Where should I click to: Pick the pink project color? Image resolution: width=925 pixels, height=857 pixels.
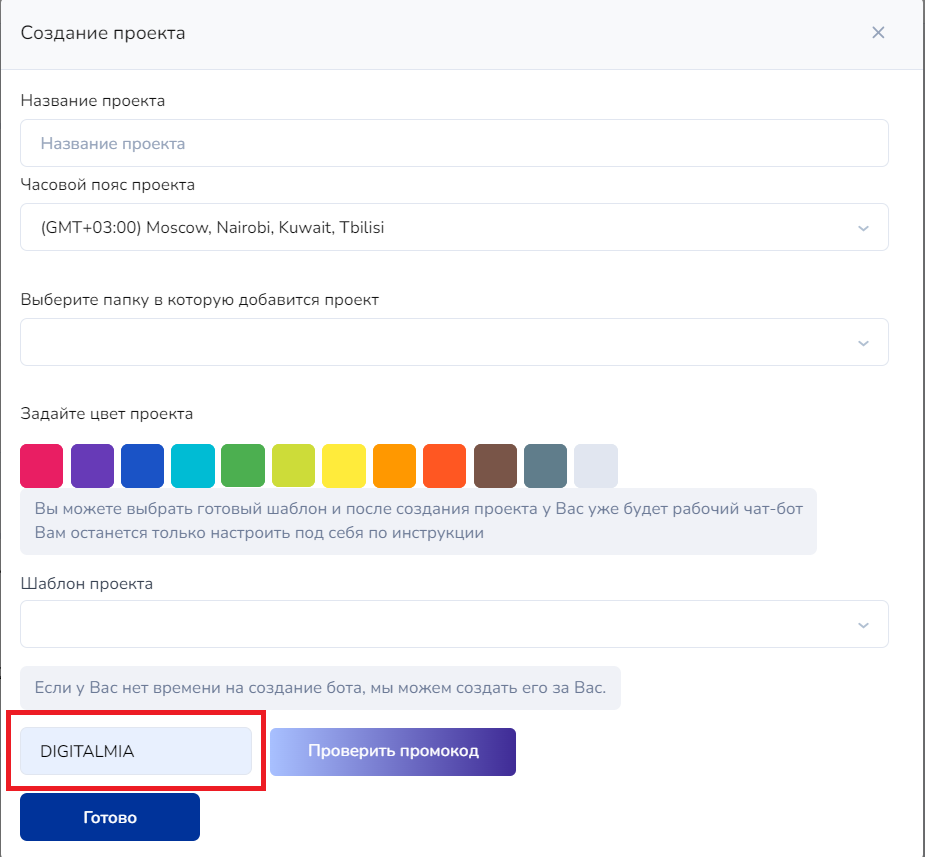[41, 466]
